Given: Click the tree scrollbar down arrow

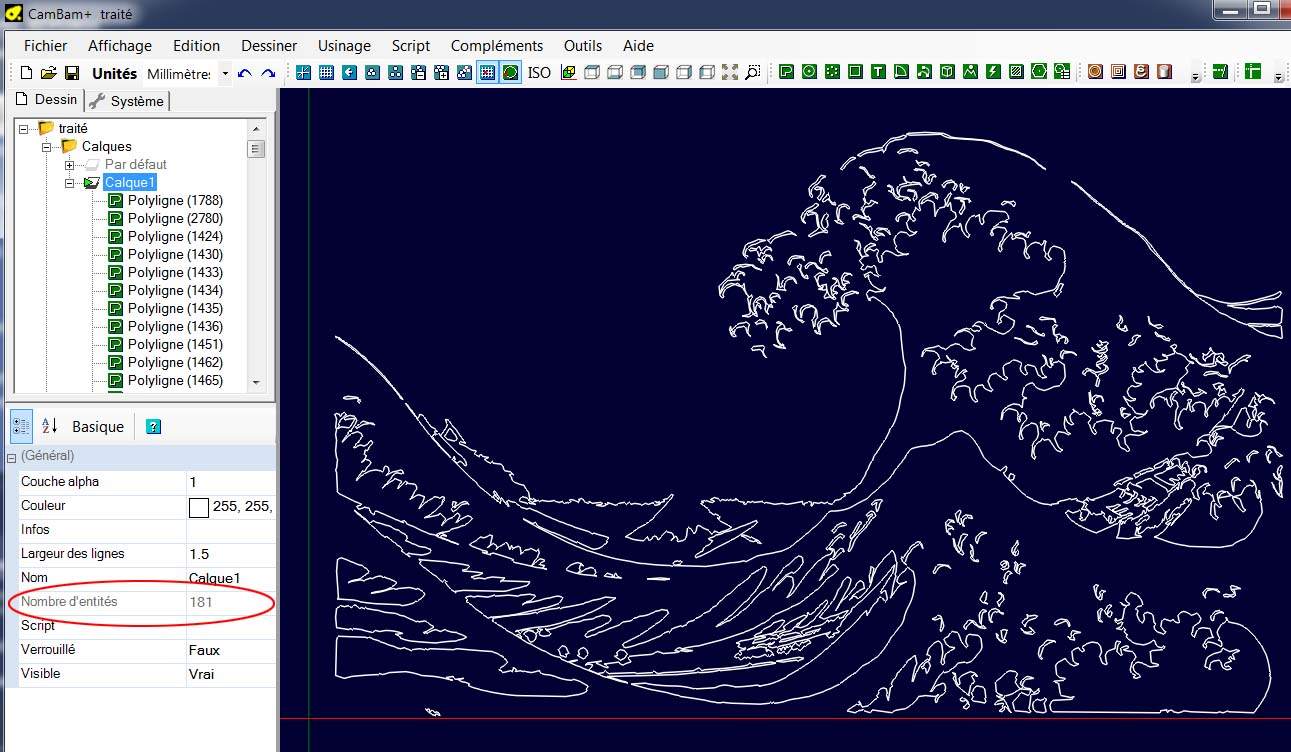Looking at the screenshot, I should tap(256, 382).
